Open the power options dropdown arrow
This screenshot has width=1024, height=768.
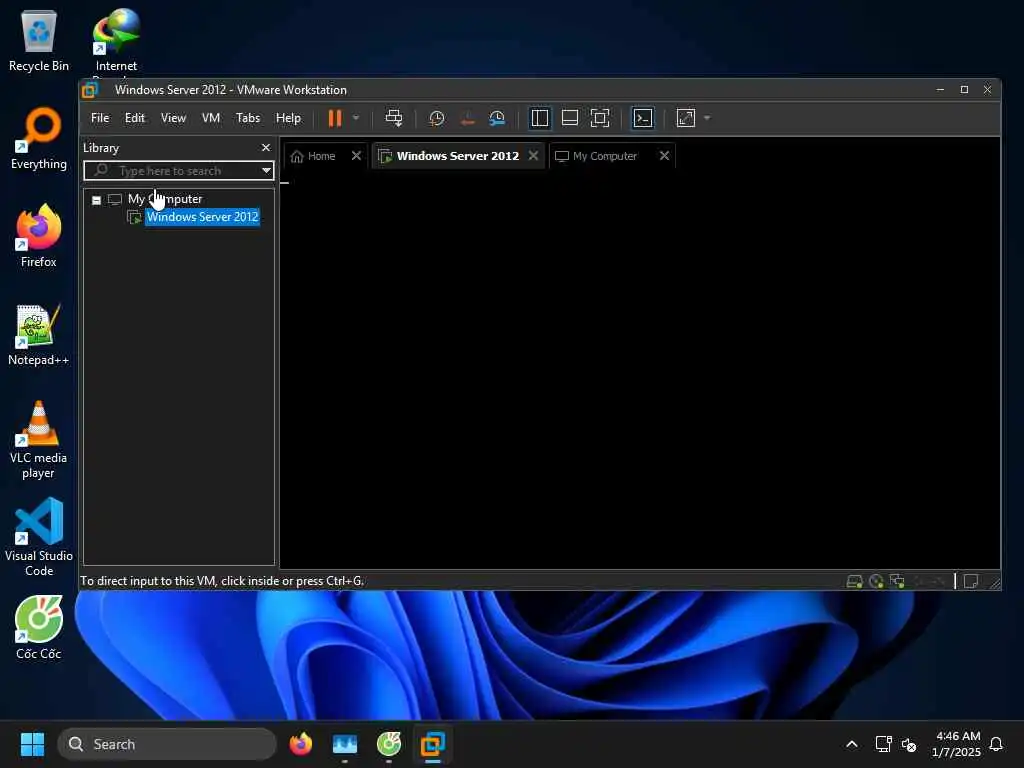(x=356, y=118)
